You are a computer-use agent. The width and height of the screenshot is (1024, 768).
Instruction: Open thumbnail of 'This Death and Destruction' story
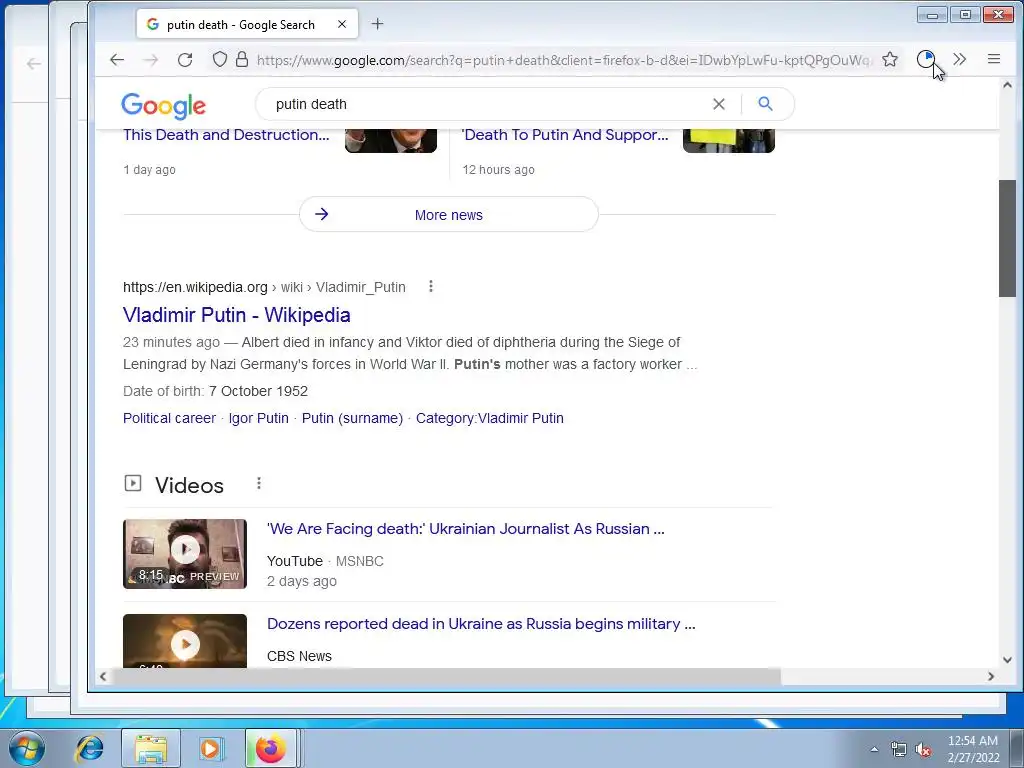click(x=391, y=140)
